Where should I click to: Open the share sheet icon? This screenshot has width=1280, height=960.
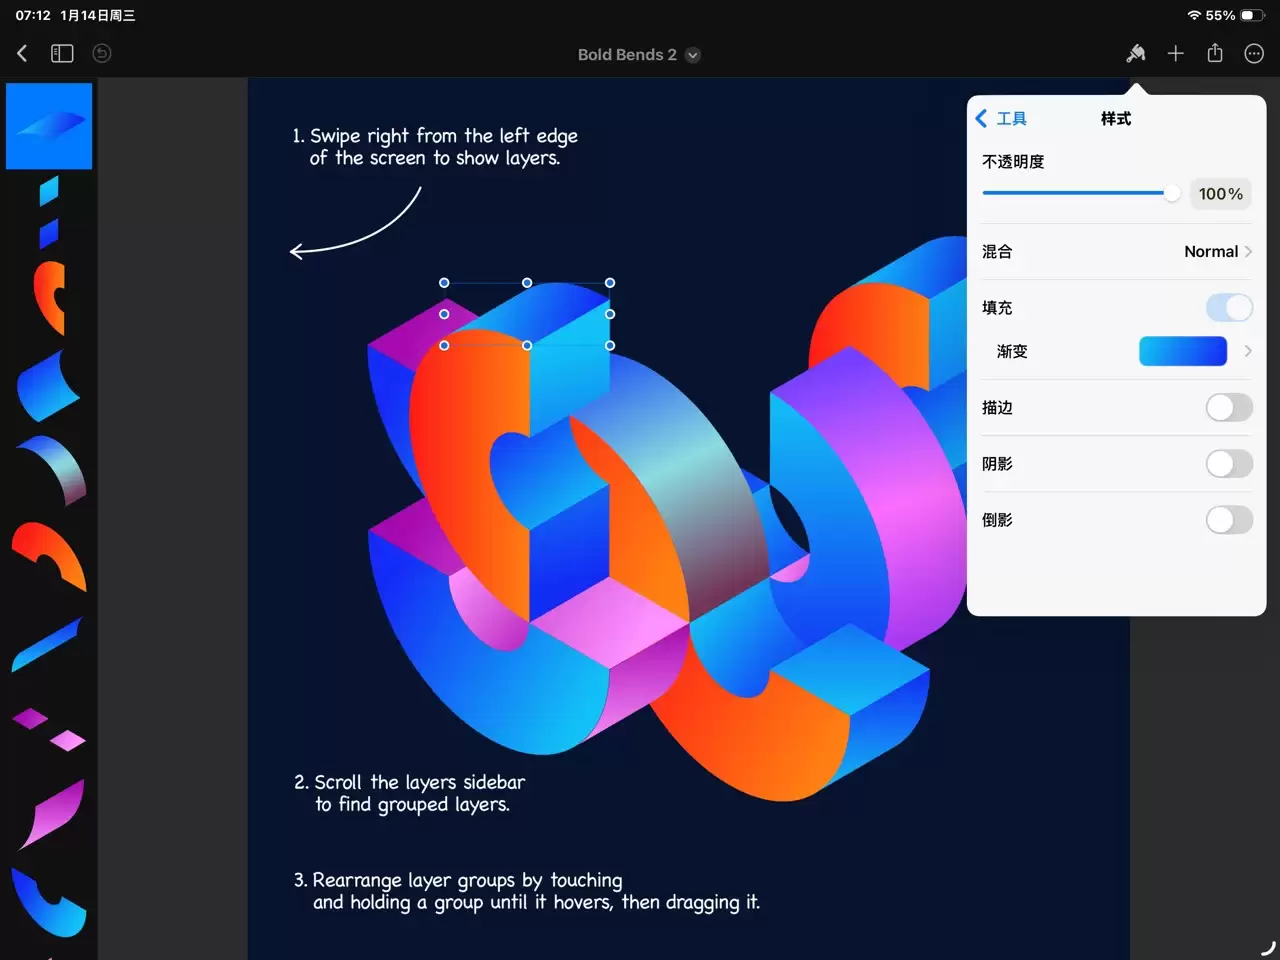tap(1215, 53)
